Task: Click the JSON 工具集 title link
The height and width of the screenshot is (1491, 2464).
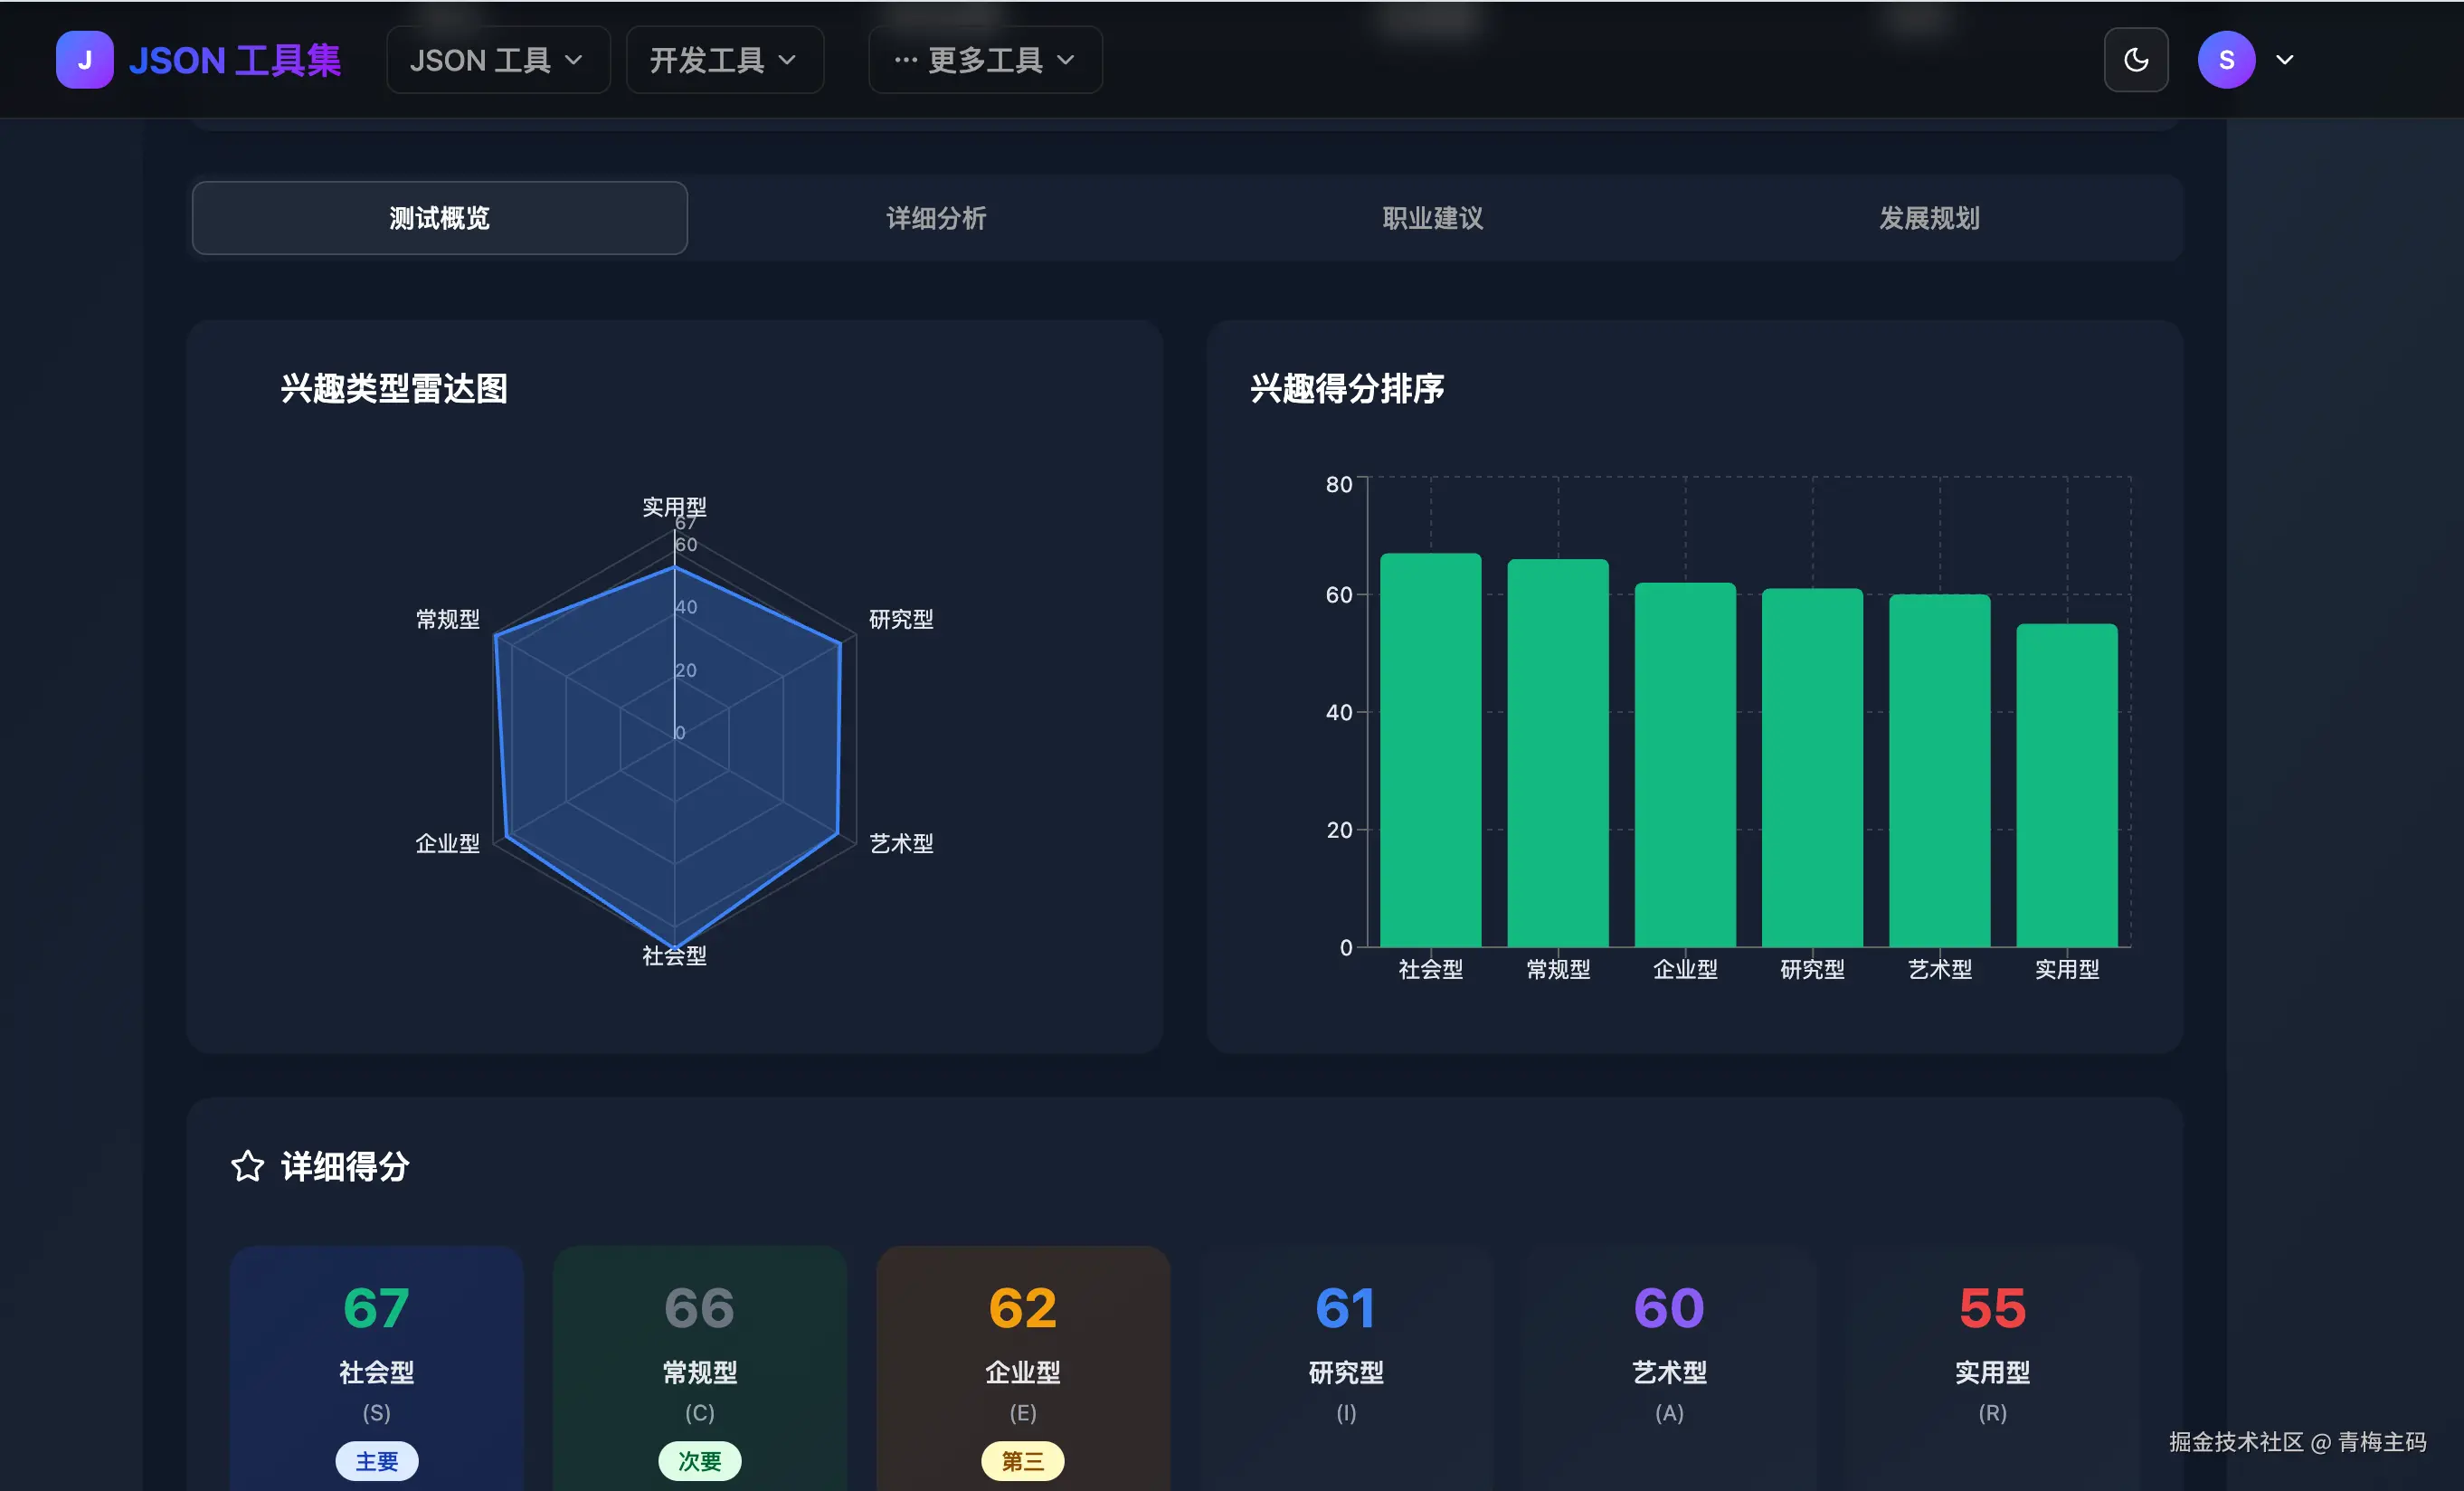Action: (235, 60)
